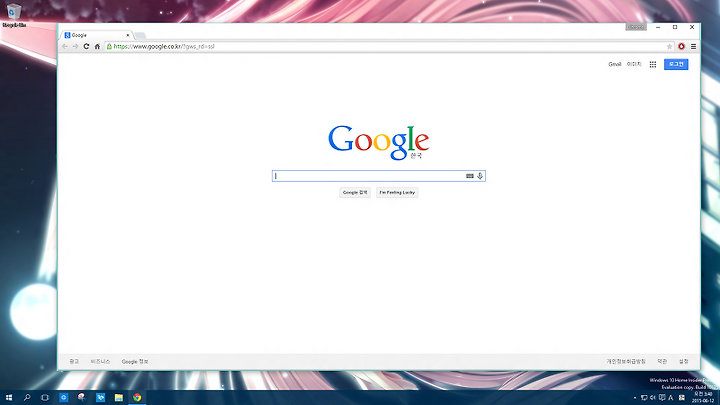Click the I'm Feeling Lucky button
Image resolution: width=720 pixels, height=405 pixels.
coord(397,192)
